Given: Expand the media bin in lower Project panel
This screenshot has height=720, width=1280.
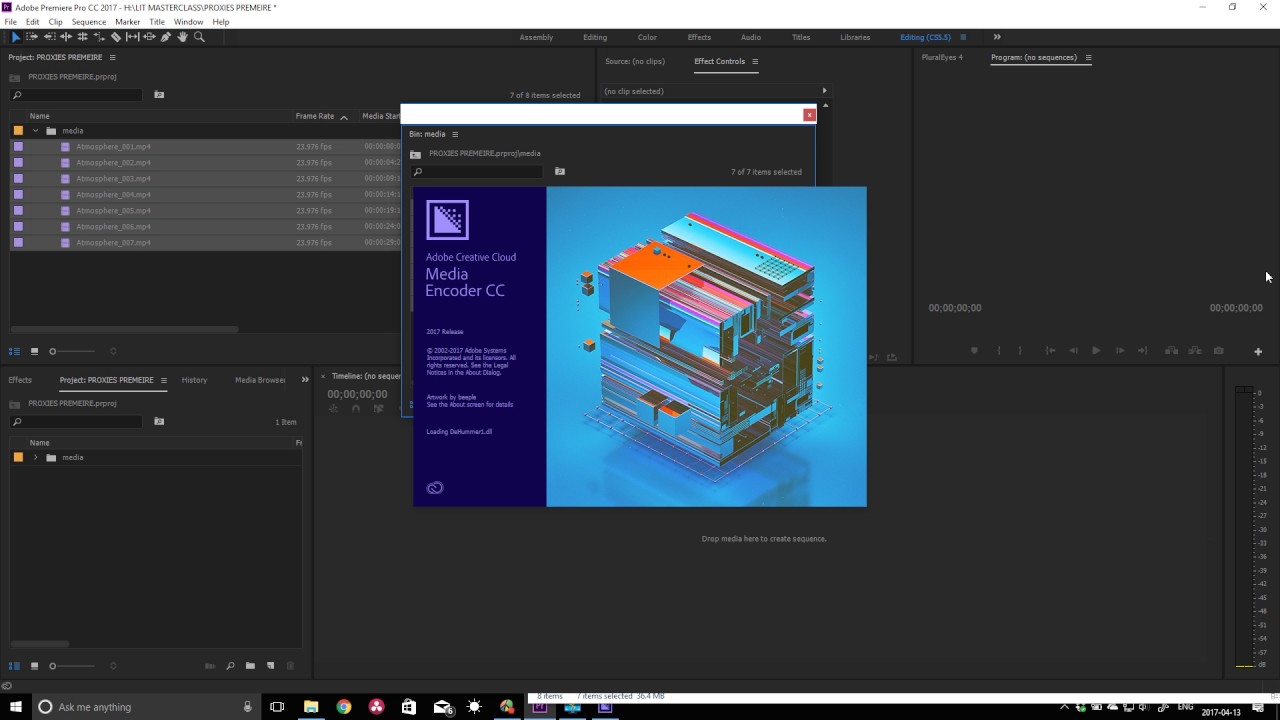Looking at the screenshot, I should click(36, 457).
